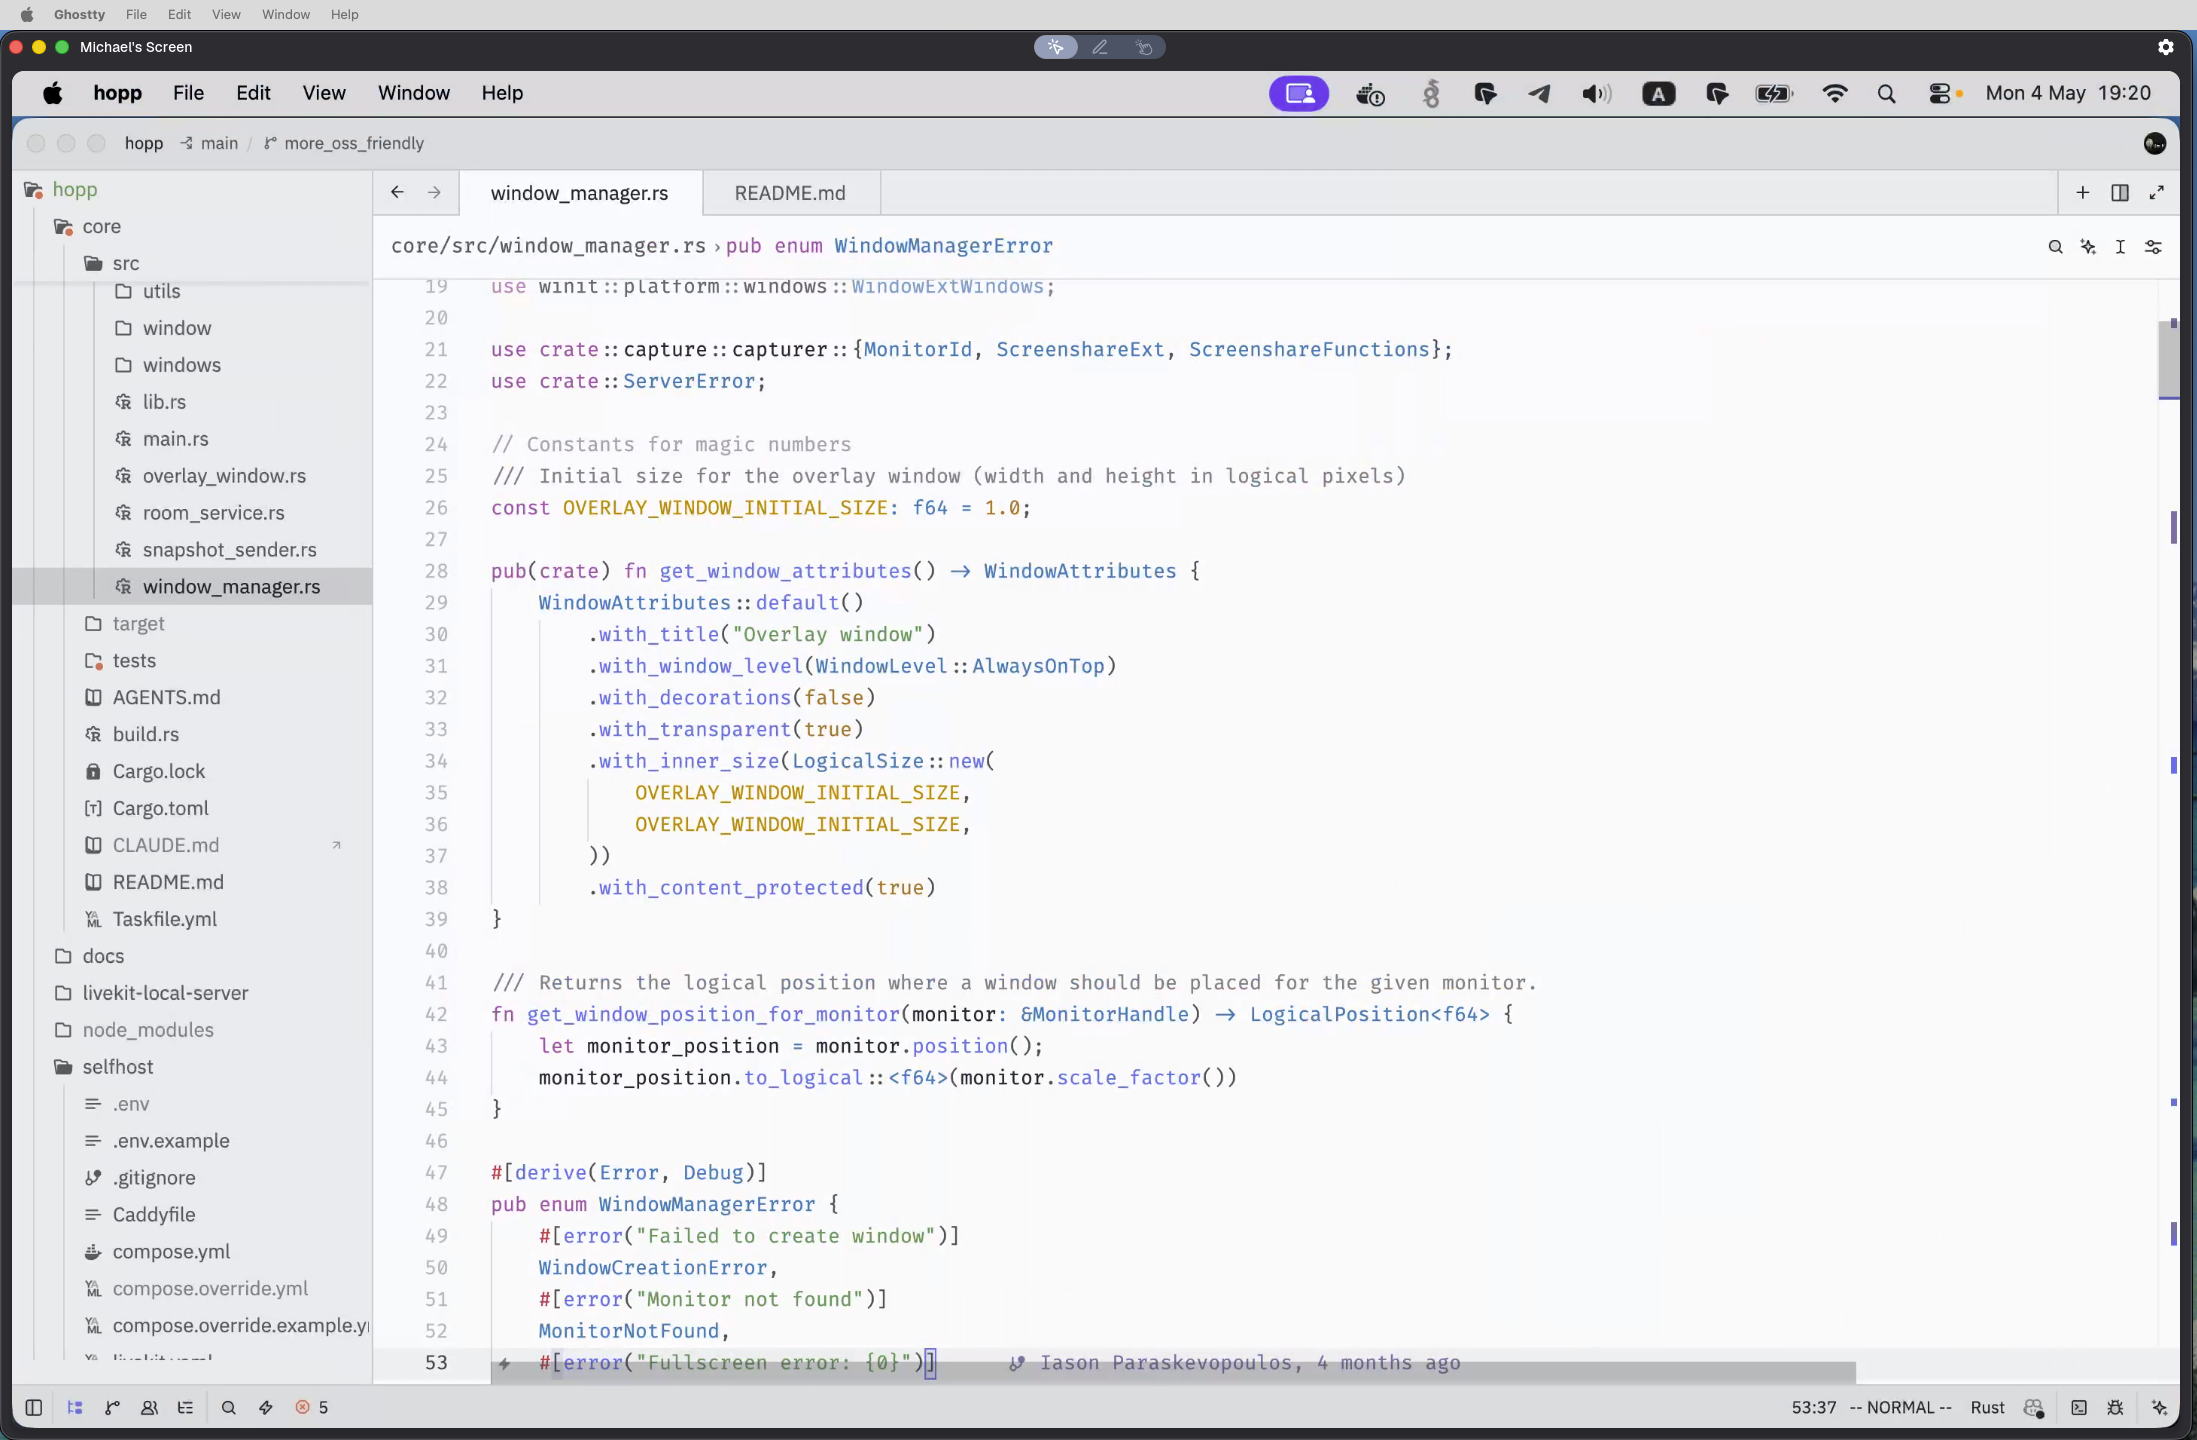The width and height of the screenshot is (2197, 1440).
Task: Click the project search icon in status bar
Action: (x=229, y=1408)
